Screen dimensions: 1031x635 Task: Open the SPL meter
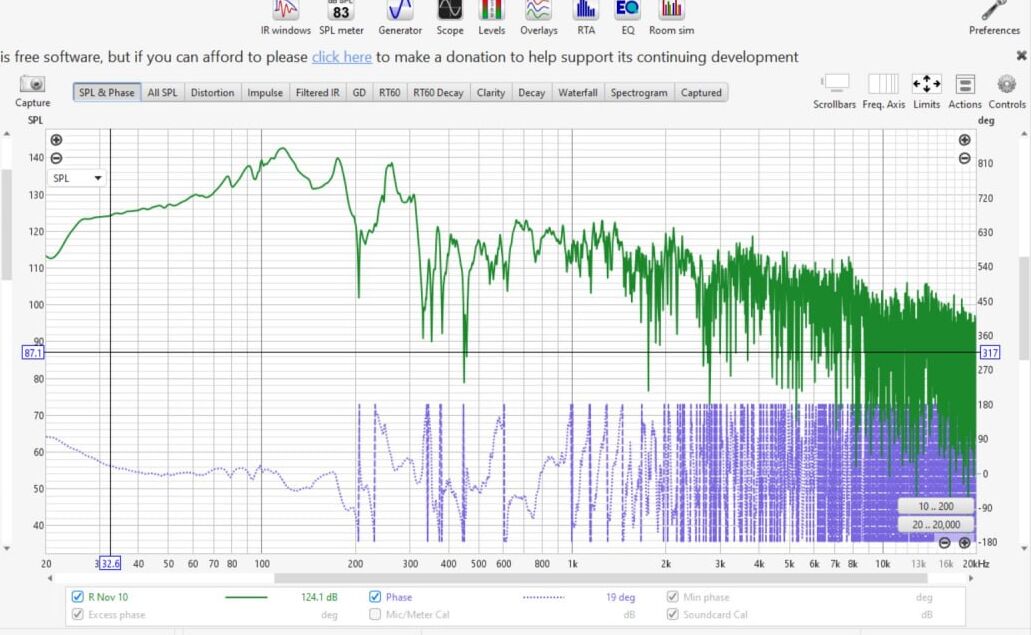pyautogui.click(x=341, y=12)
